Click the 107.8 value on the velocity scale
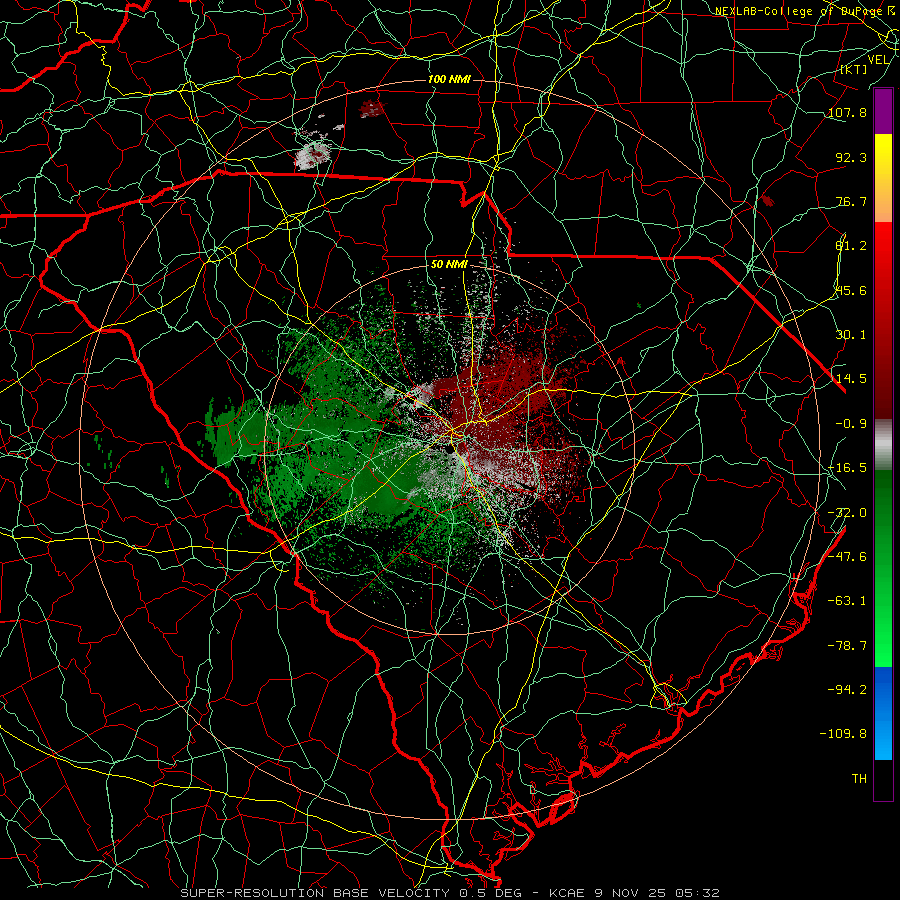 [x=847, y=112]
